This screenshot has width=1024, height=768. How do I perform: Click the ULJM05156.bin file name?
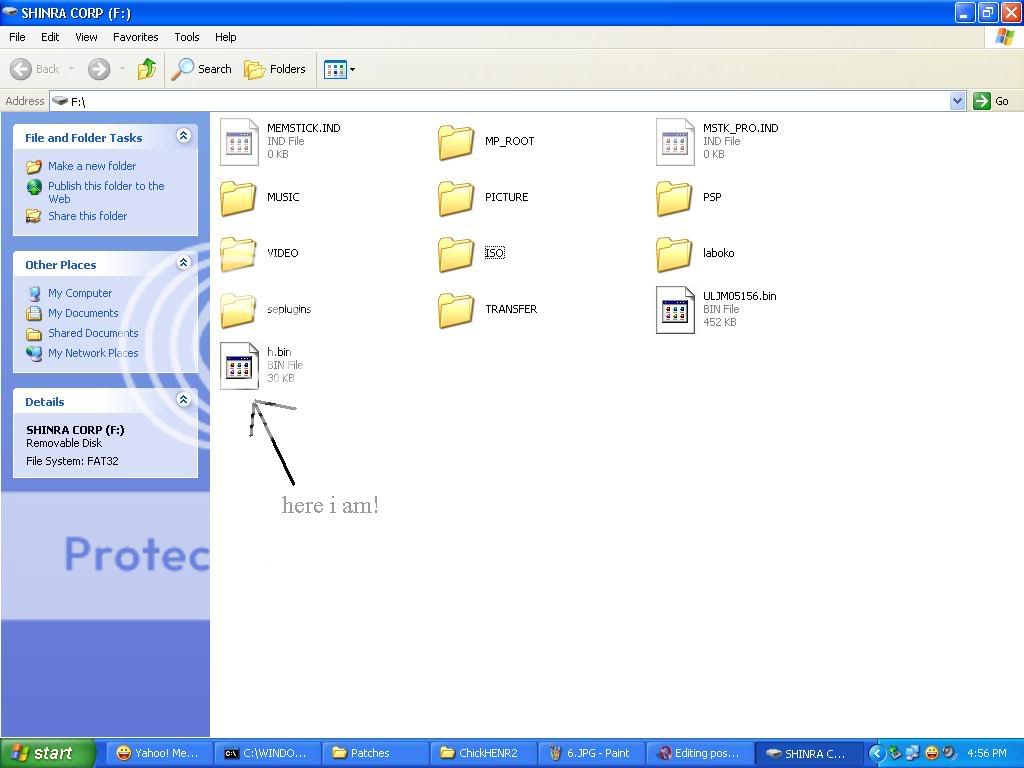click(739, 296)
